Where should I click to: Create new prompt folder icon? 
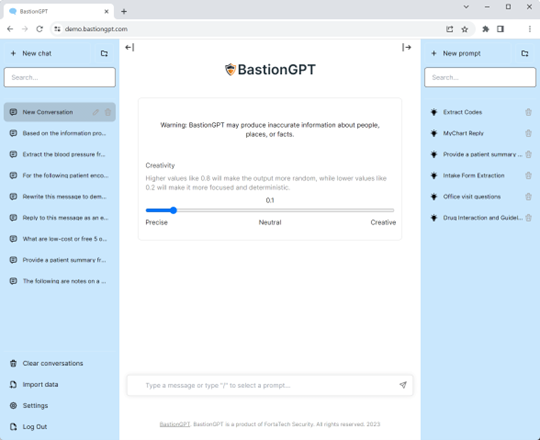pos(525,53)
